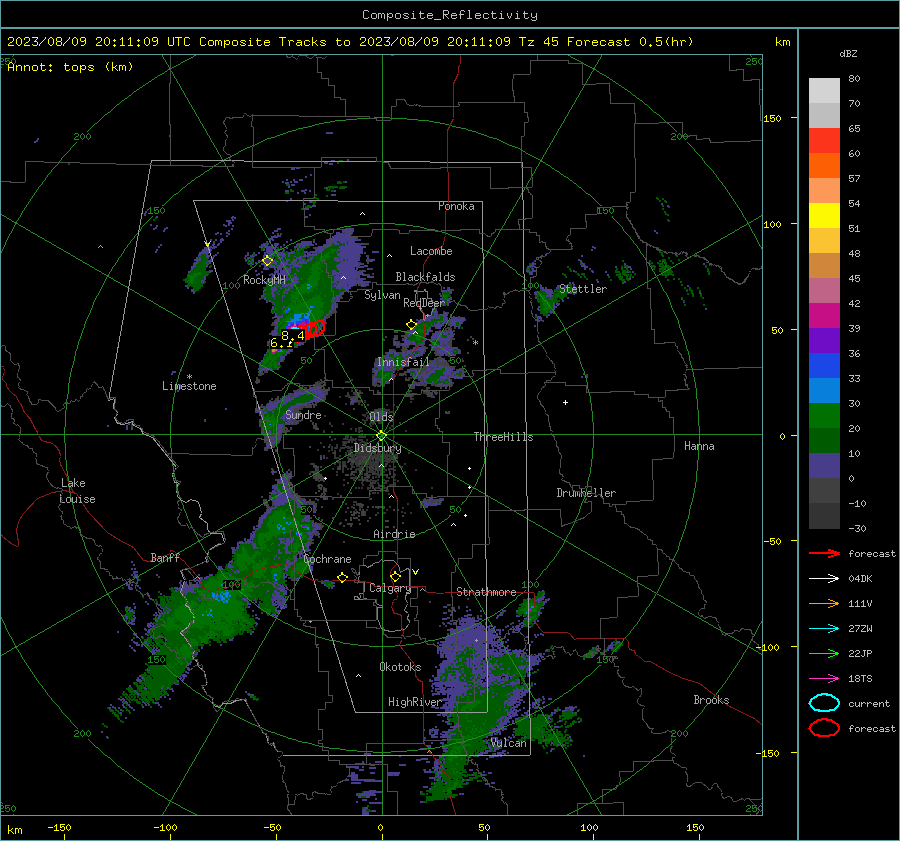Click the 0 dBZ purple color swatch
900x841 pixels.
(x=824, y=465)
